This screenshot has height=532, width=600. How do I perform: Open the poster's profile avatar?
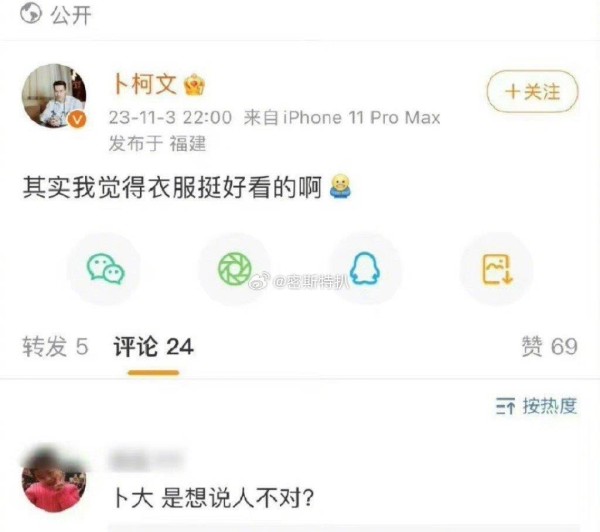pos(54,96)
